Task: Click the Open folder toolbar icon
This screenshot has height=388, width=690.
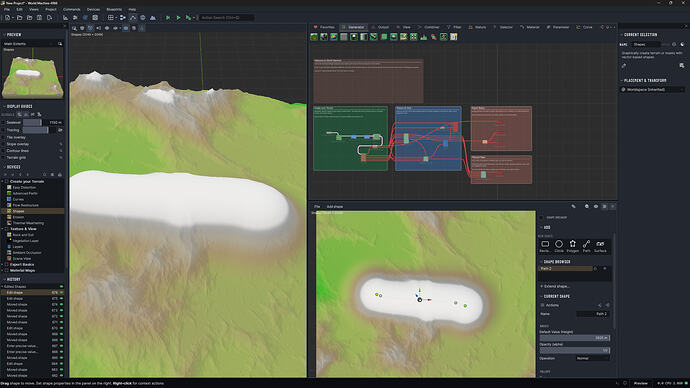Action: point(19,18)
